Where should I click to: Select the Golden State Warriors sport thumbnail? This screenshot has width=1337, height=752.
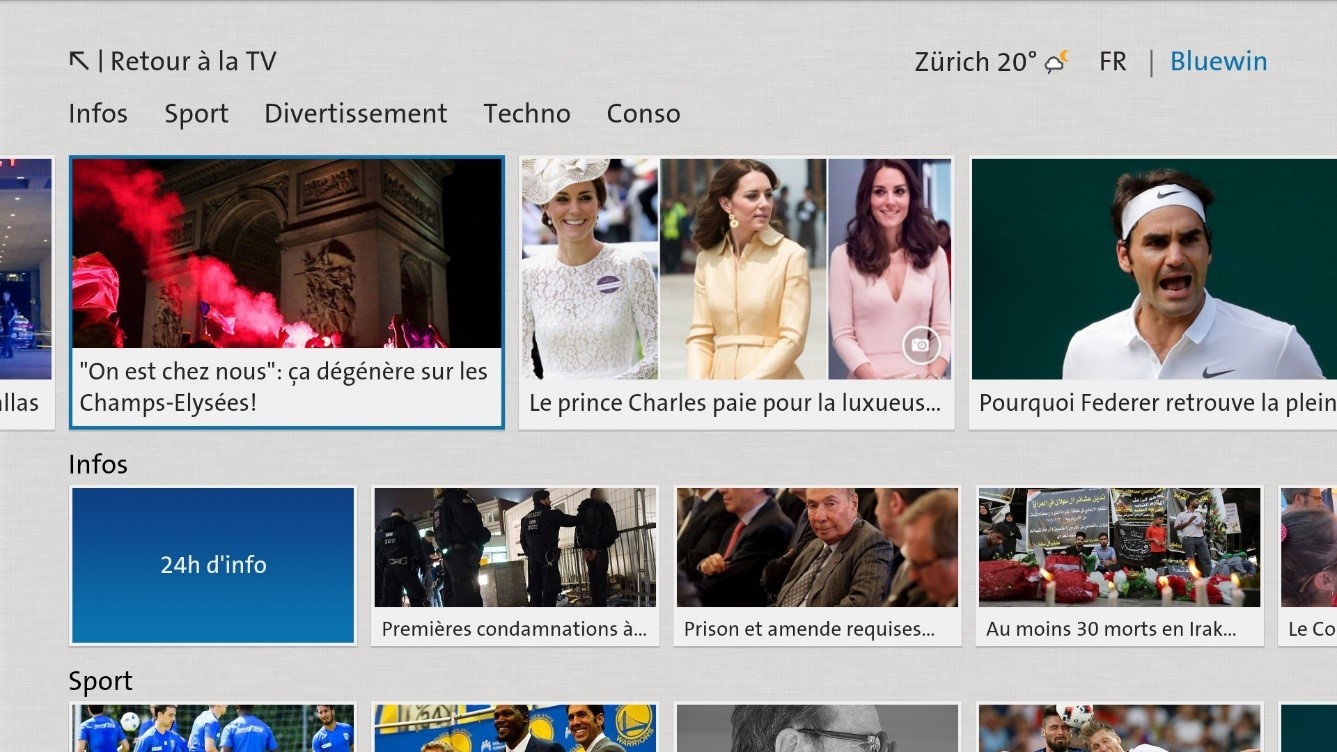pos(515,728)
